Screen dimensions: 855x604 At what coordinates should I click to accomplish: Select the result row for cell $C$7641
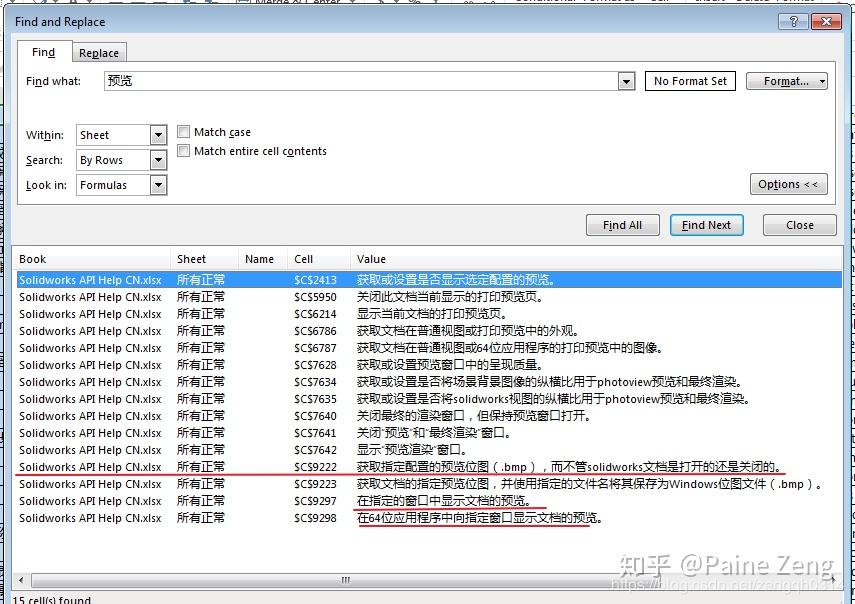click(429, 433)
